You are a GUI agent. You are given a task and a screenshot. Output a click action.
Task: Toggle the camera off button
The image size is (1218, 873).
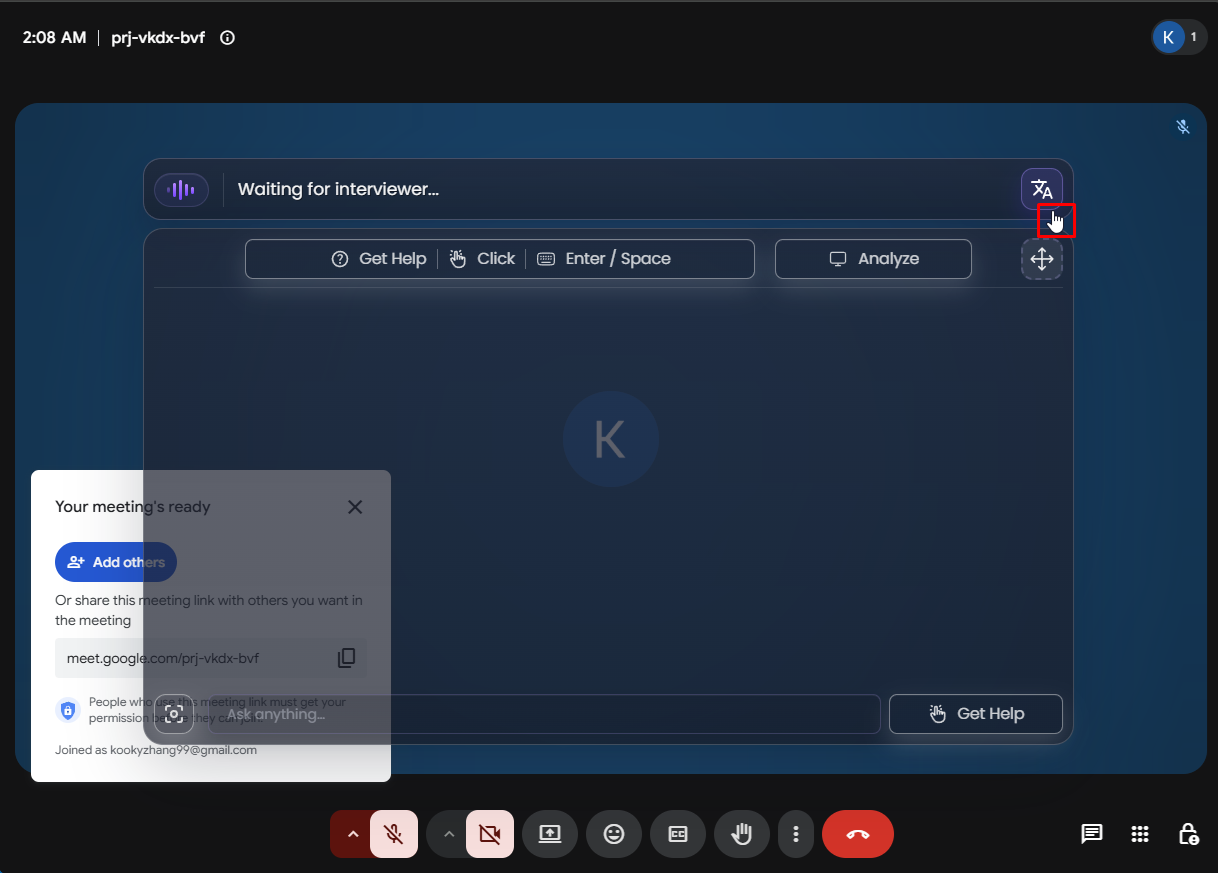(490, 834)
